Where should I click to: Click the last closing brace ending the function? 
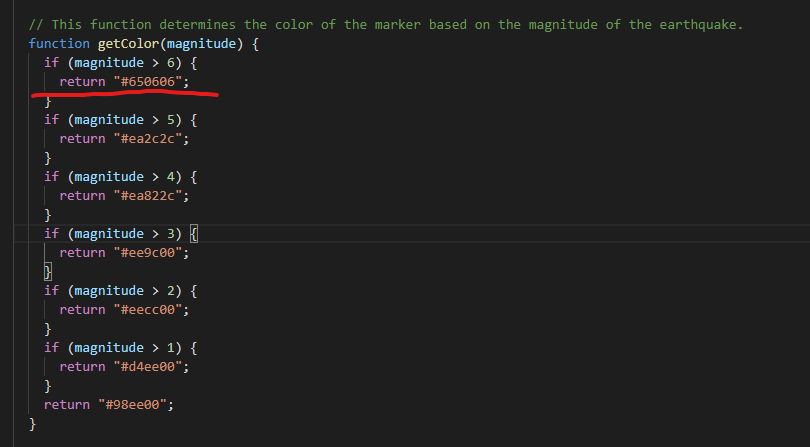point(33,424)
